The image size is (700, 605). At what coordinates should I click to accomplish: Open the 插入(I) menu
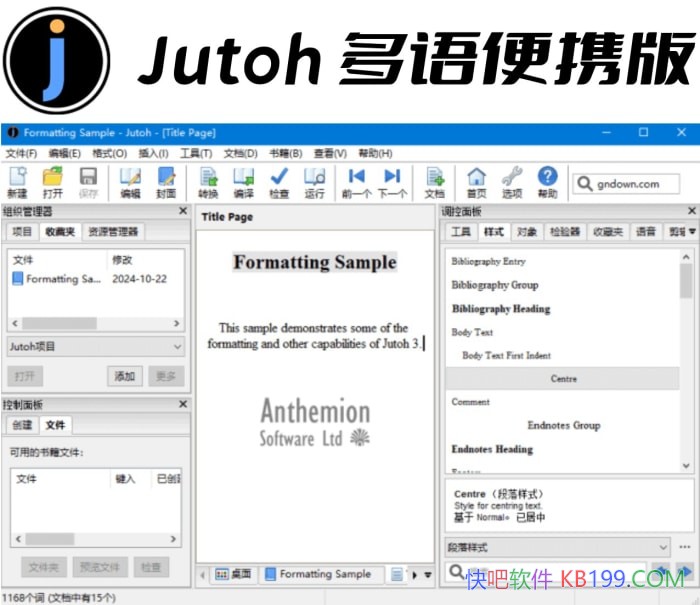tap(154, 154)
